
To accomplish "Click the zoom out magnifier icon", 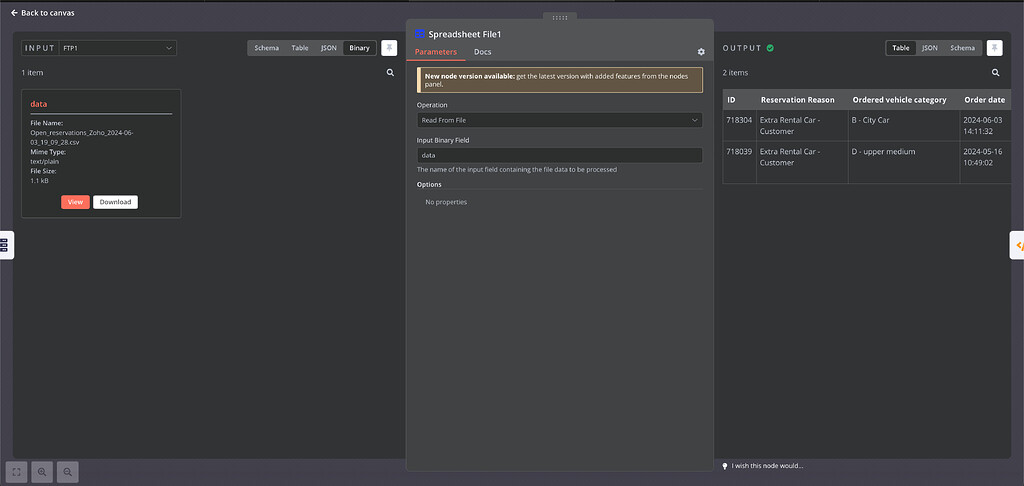I will tap(68, 471).
